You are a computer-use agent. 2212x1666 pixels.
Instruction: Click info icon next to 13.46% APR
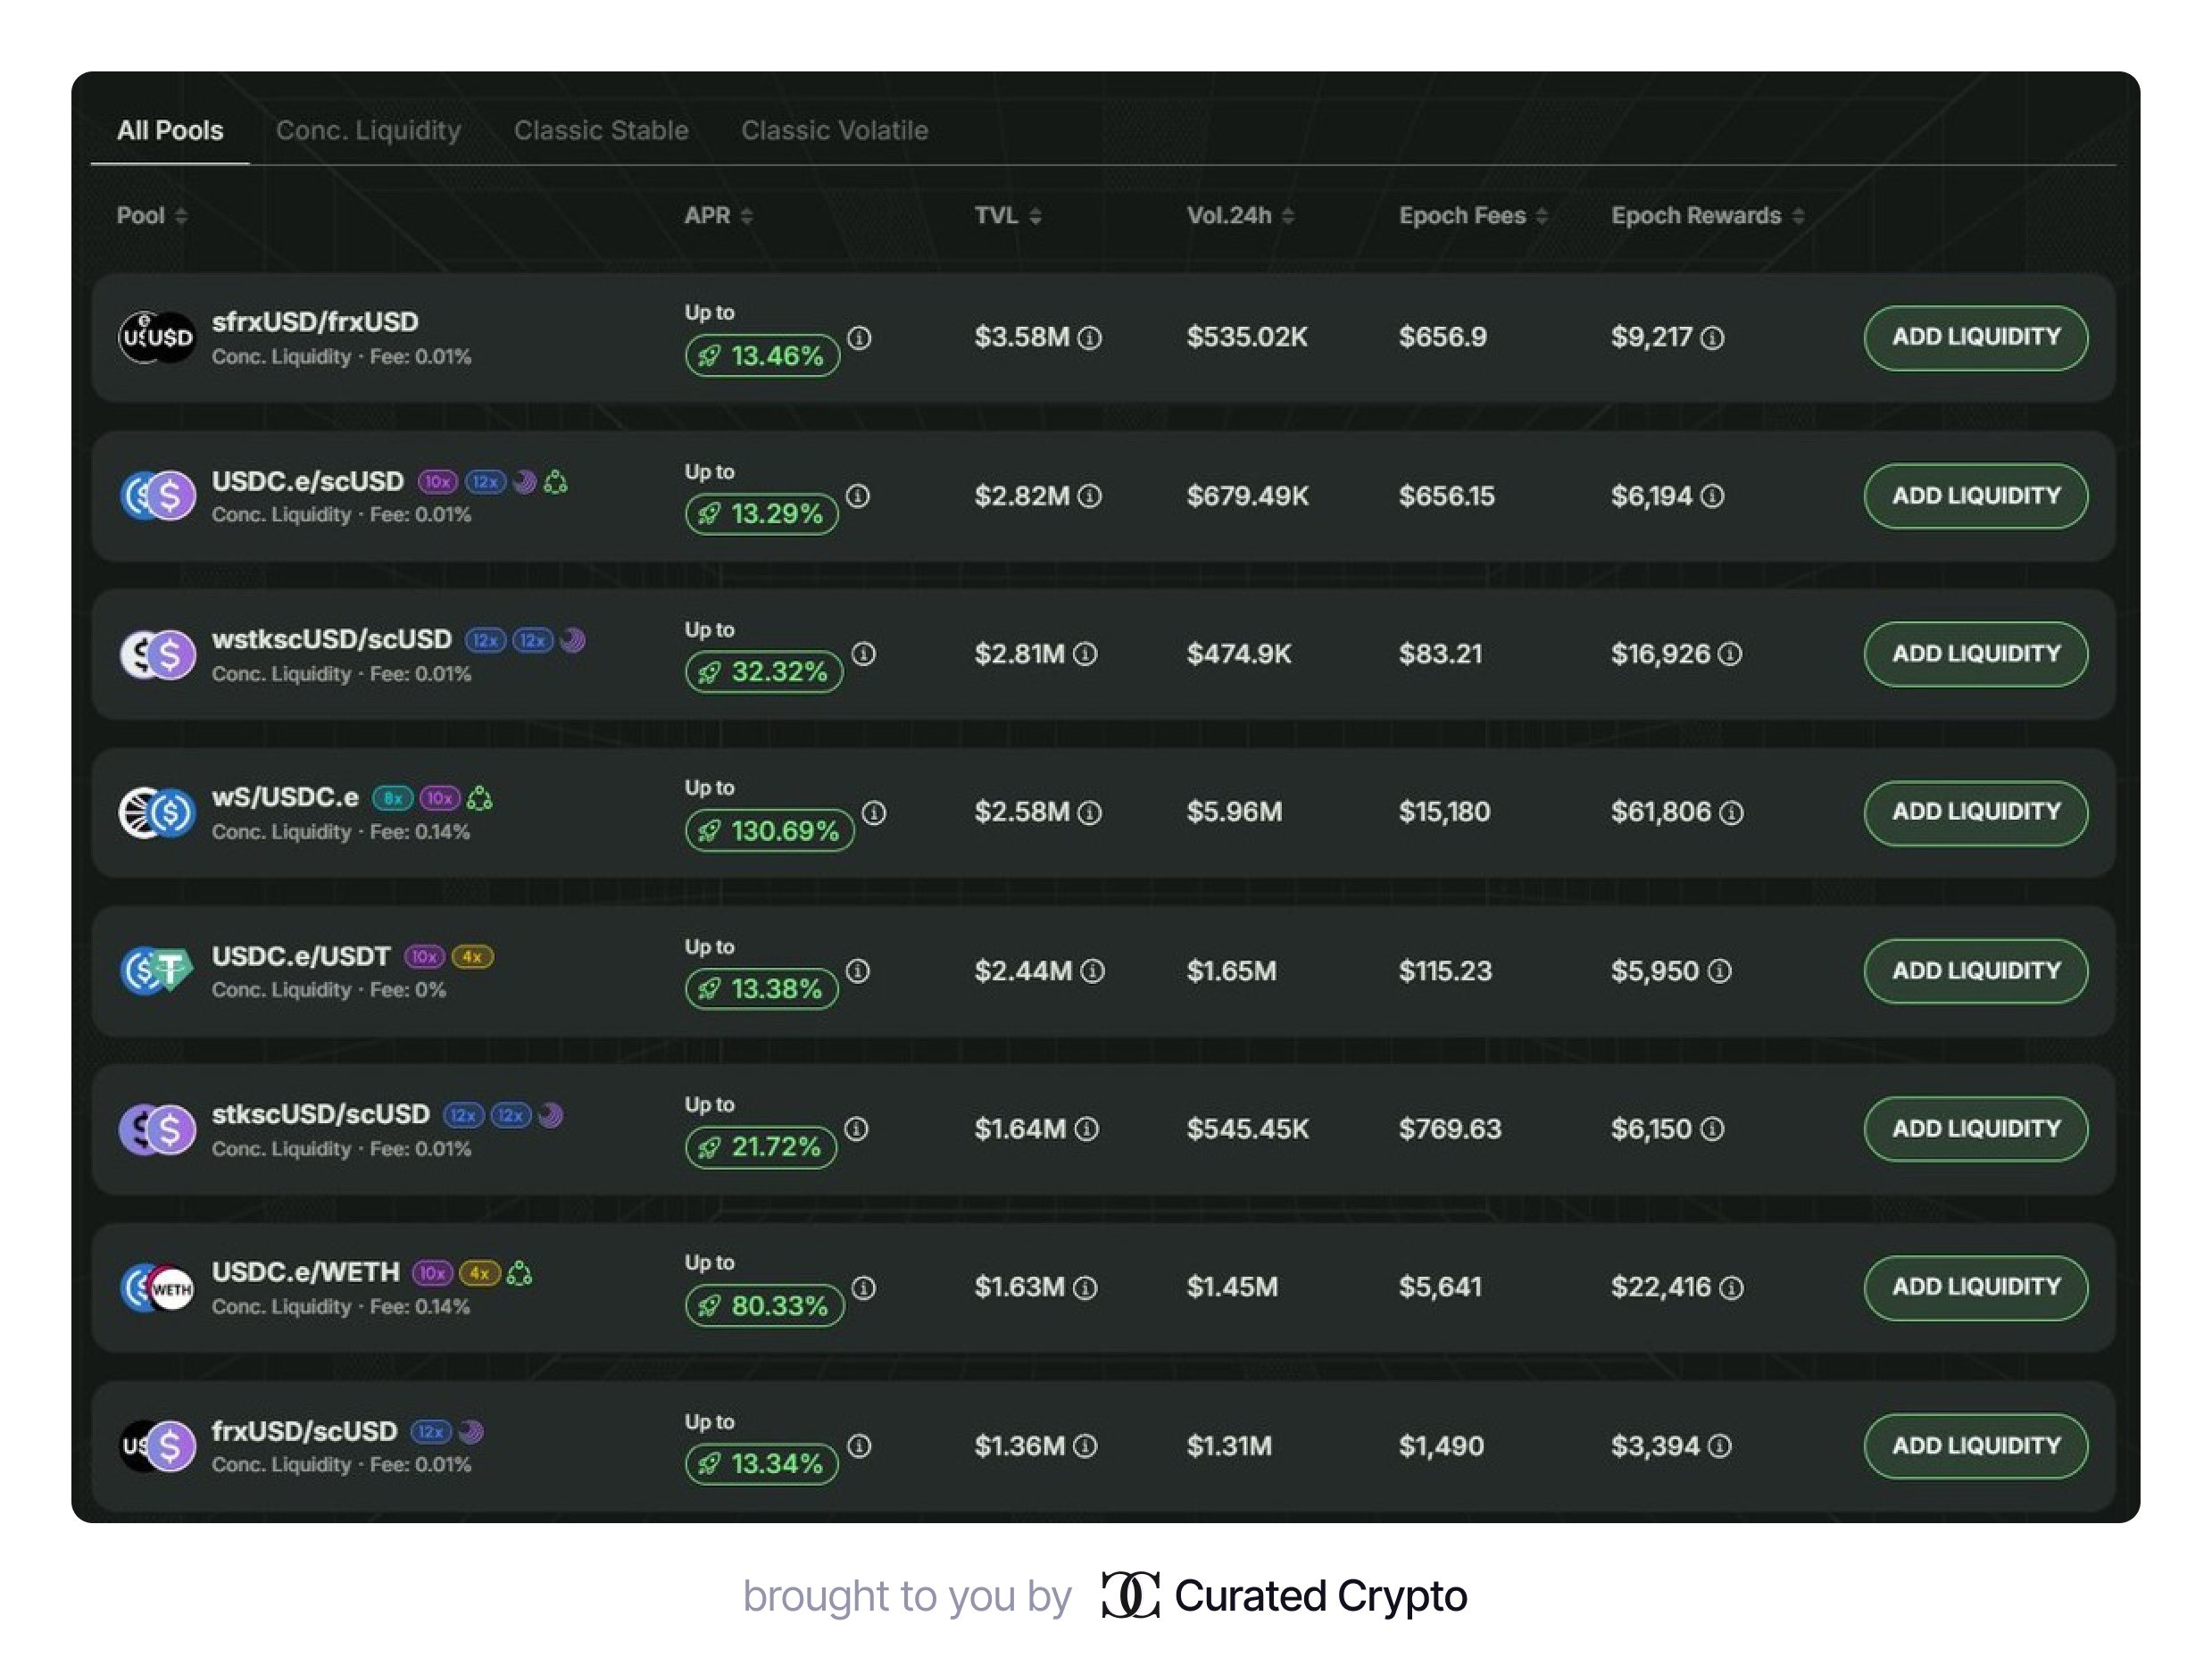(859, 338)
